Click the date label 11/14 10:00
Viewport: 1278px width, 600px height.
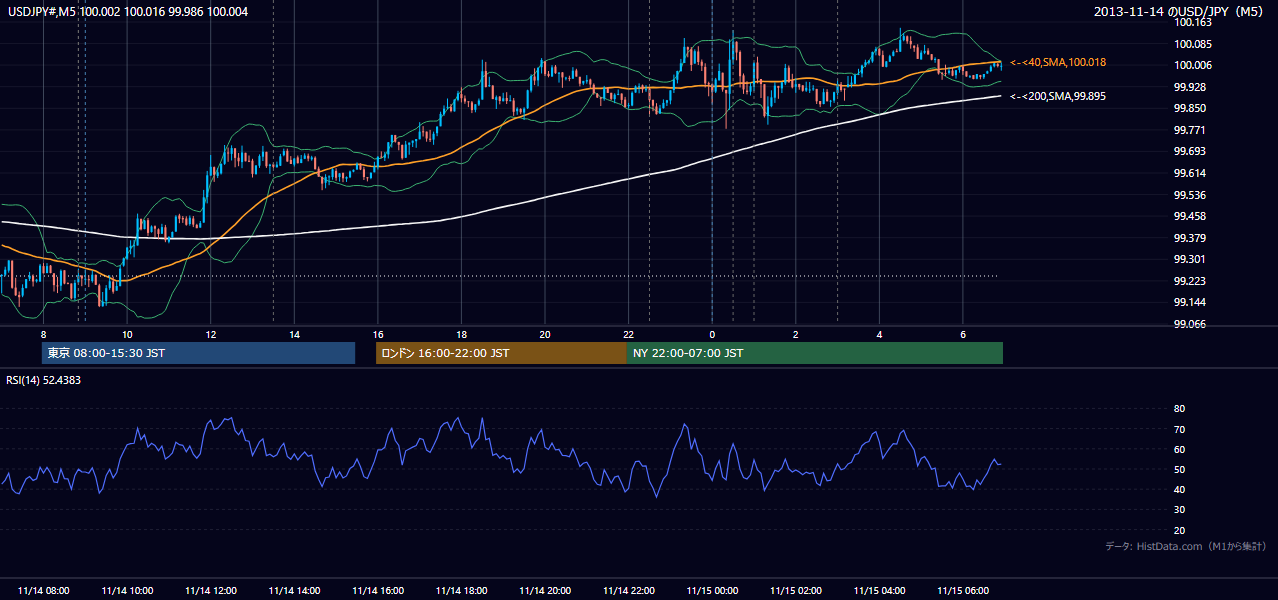coord(127,591)
